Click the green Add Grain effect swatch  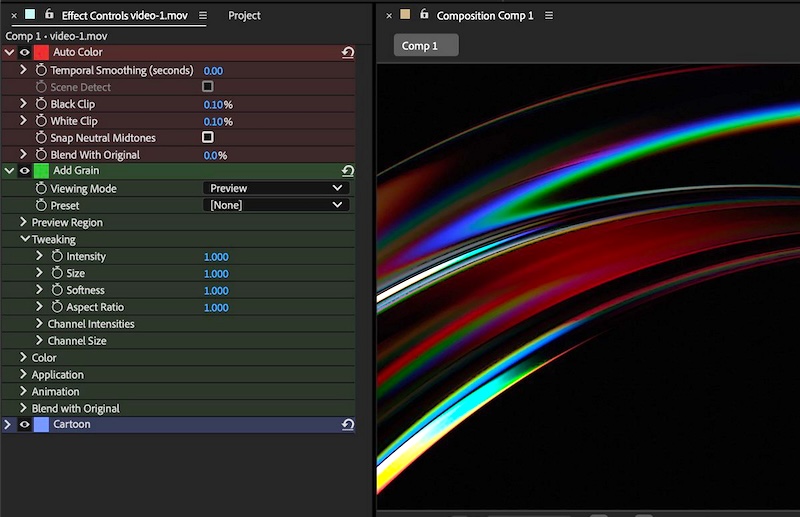[41, 171]
